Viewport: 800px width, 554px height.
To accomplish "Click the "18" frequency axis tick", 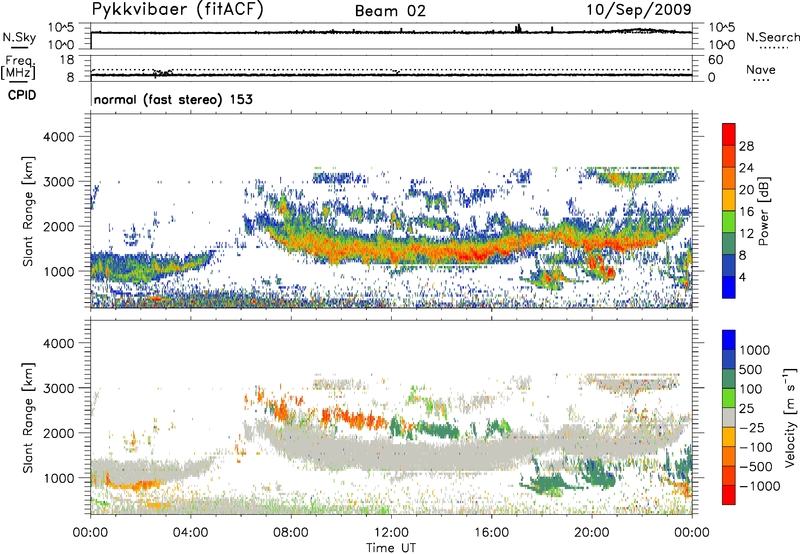I will (66, 60).
